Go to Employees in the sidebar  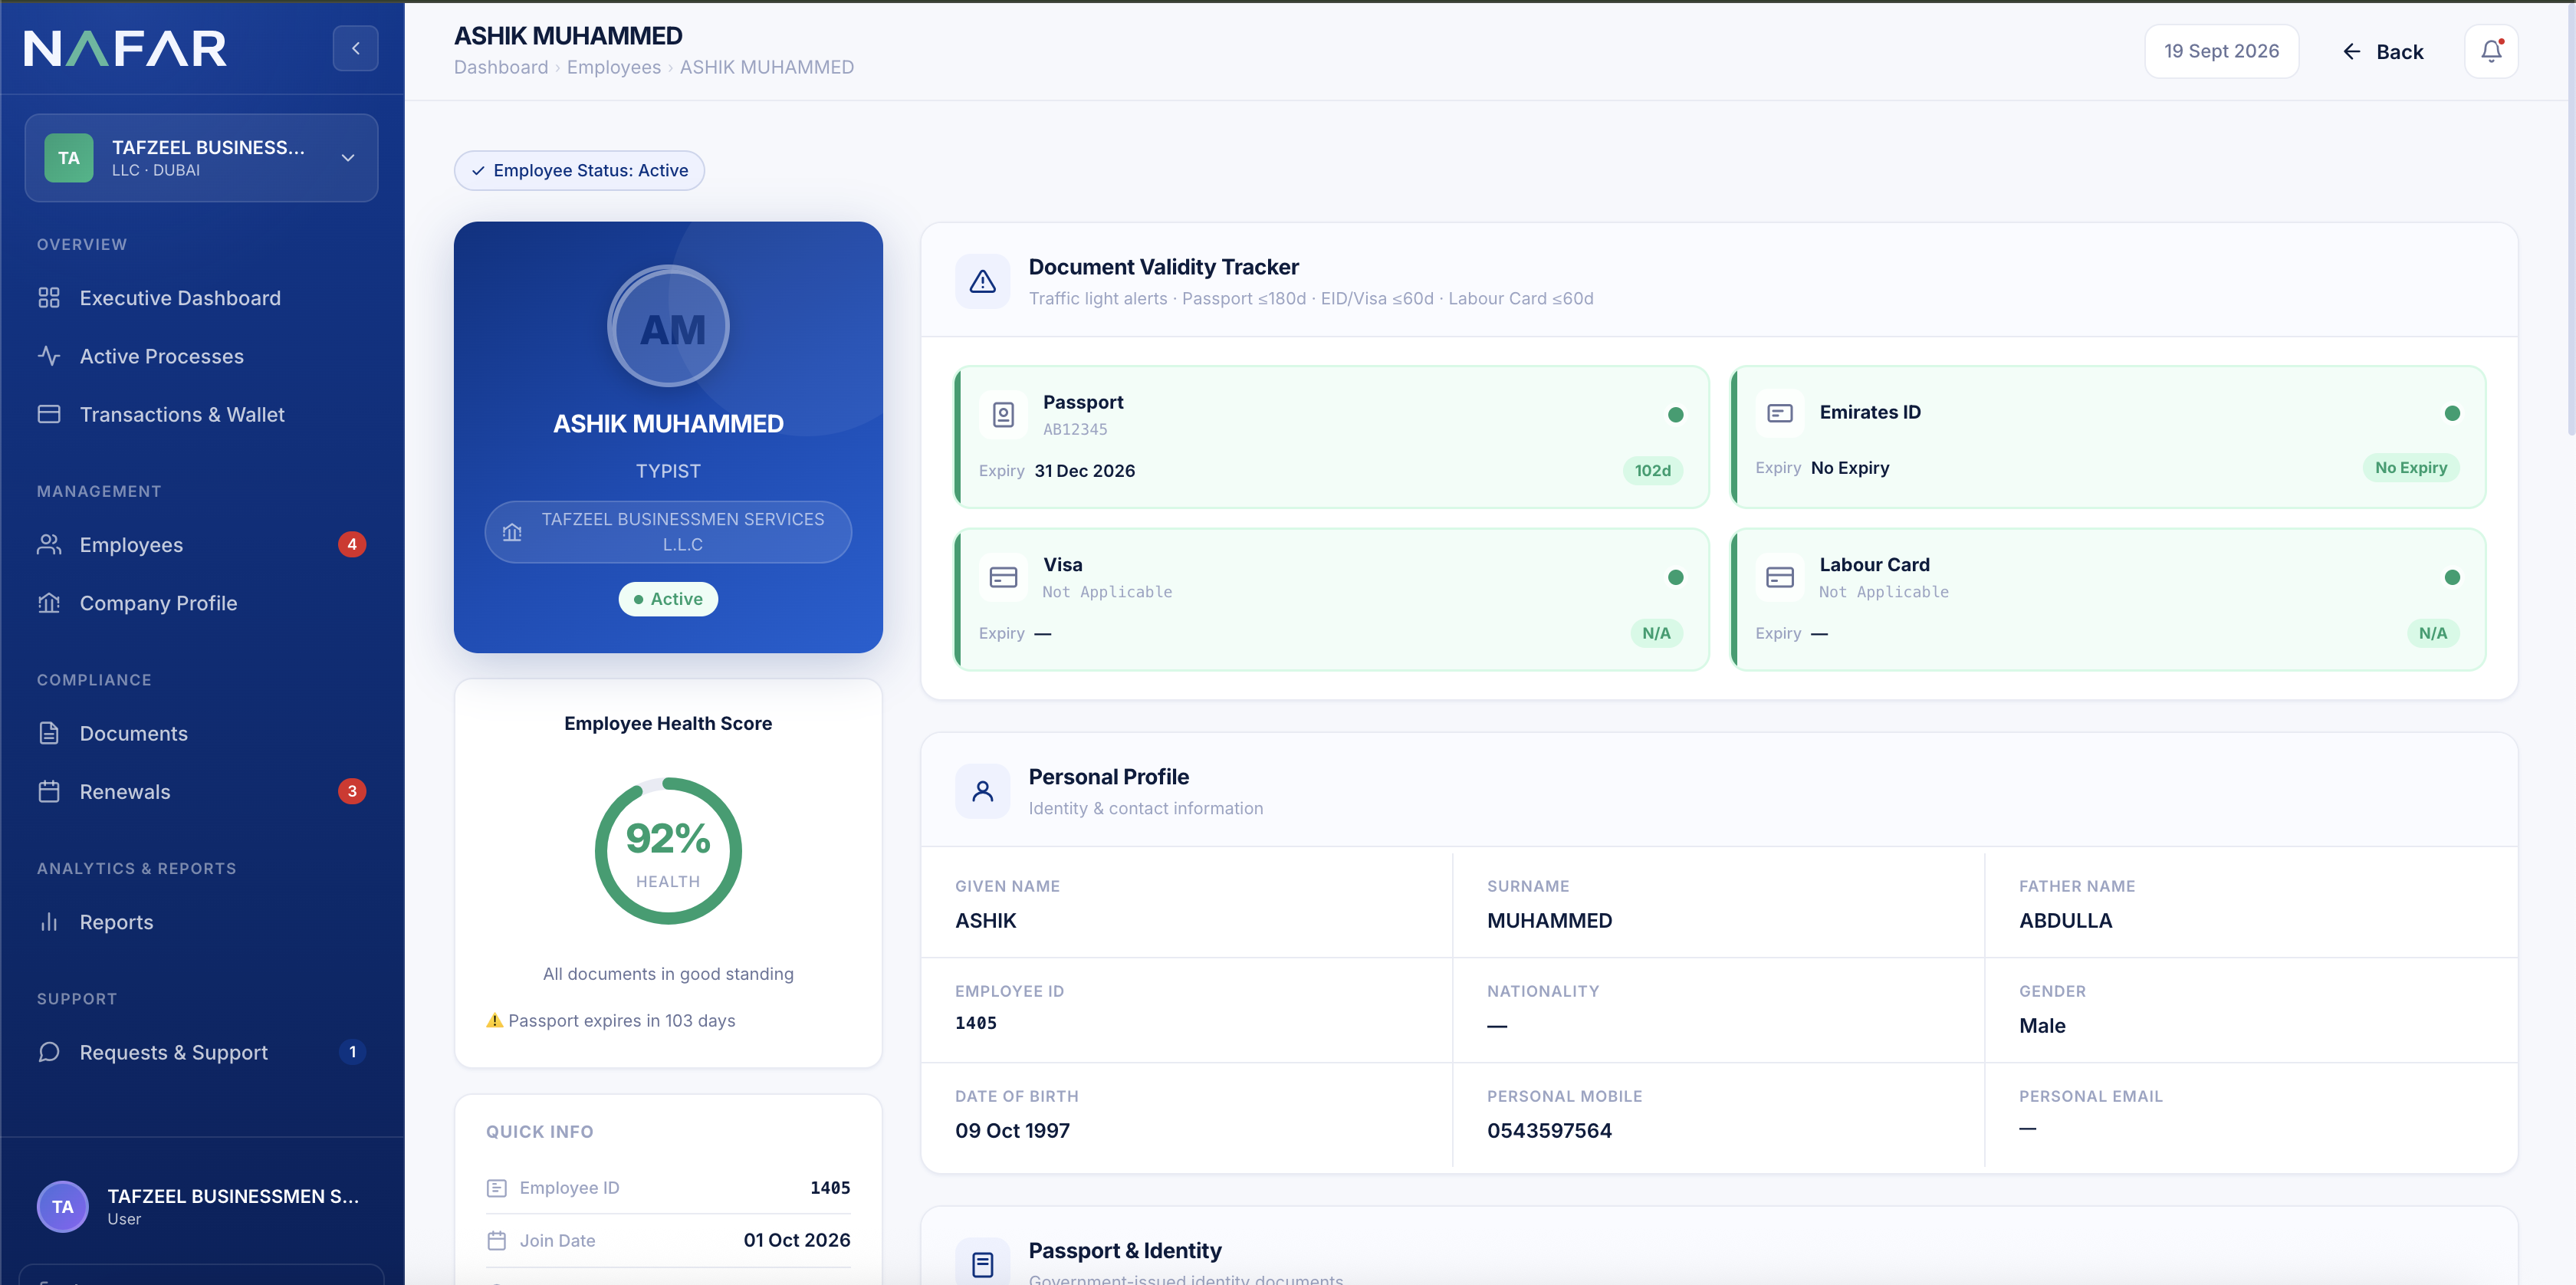(201, 544)
